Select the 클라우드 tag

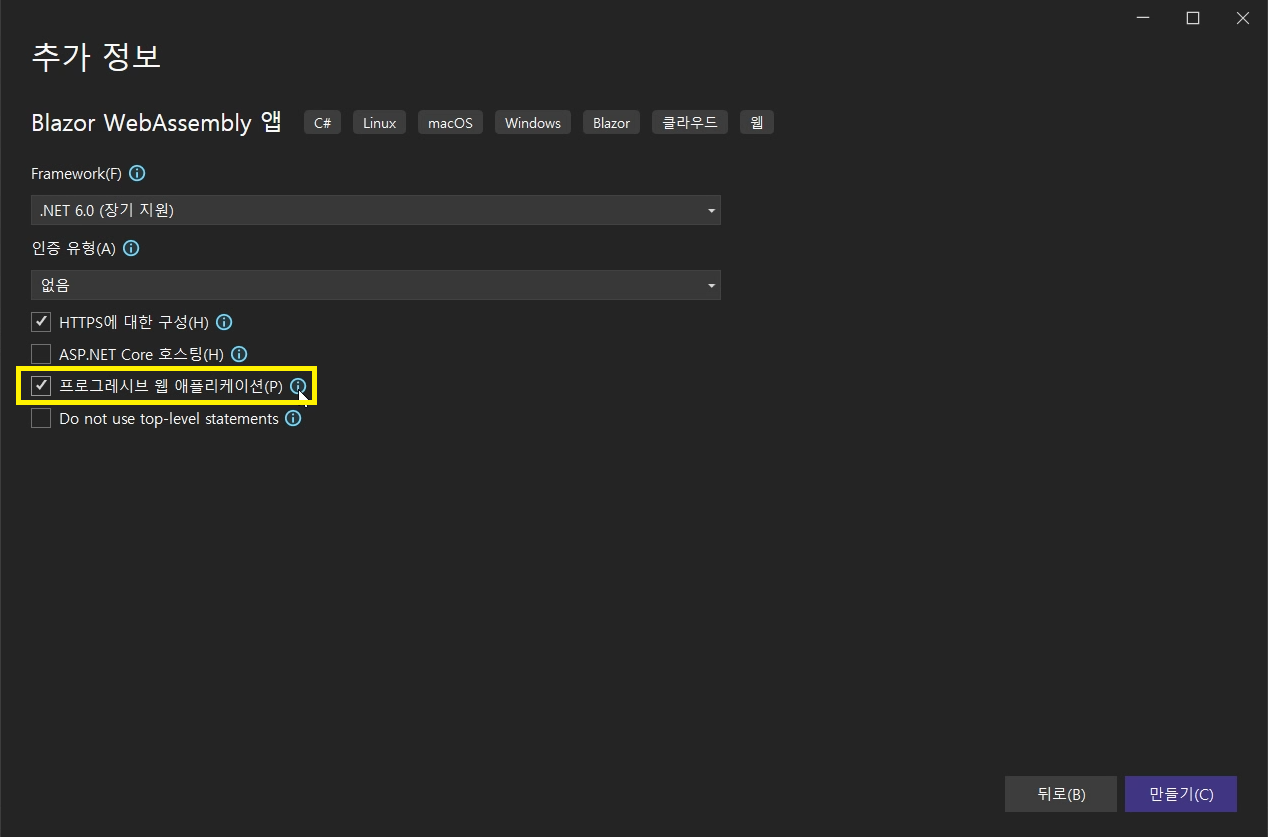coord(690,123)
